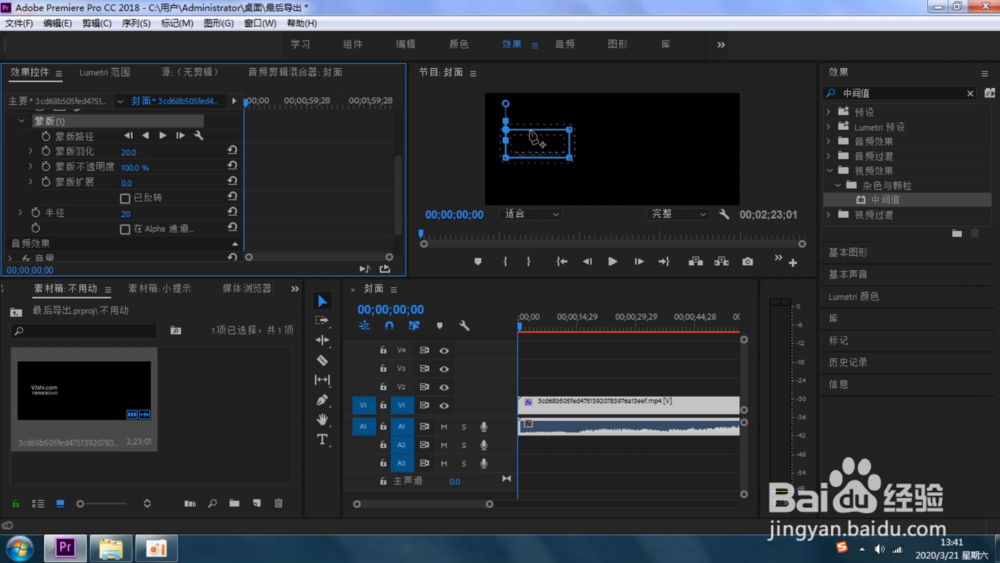Expand the Presets folder in Effects

829,112
